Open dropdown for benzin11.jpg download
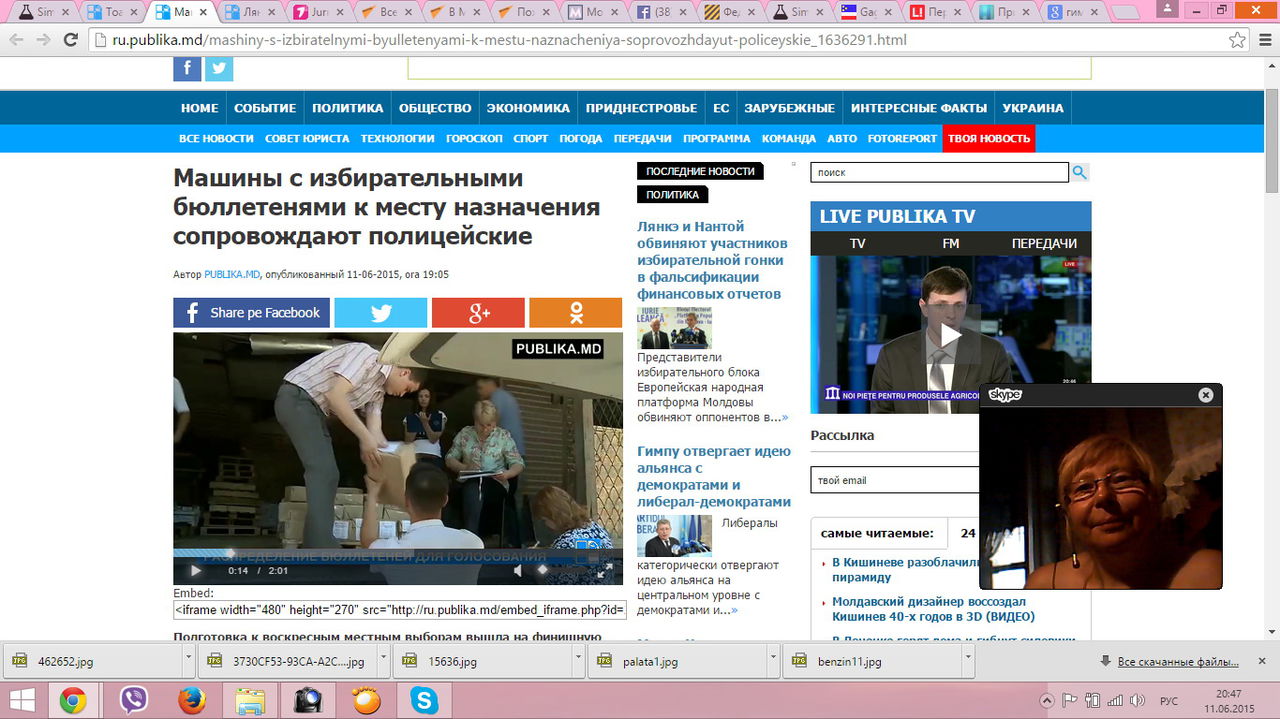1280x719 pixels. (968, 661)
